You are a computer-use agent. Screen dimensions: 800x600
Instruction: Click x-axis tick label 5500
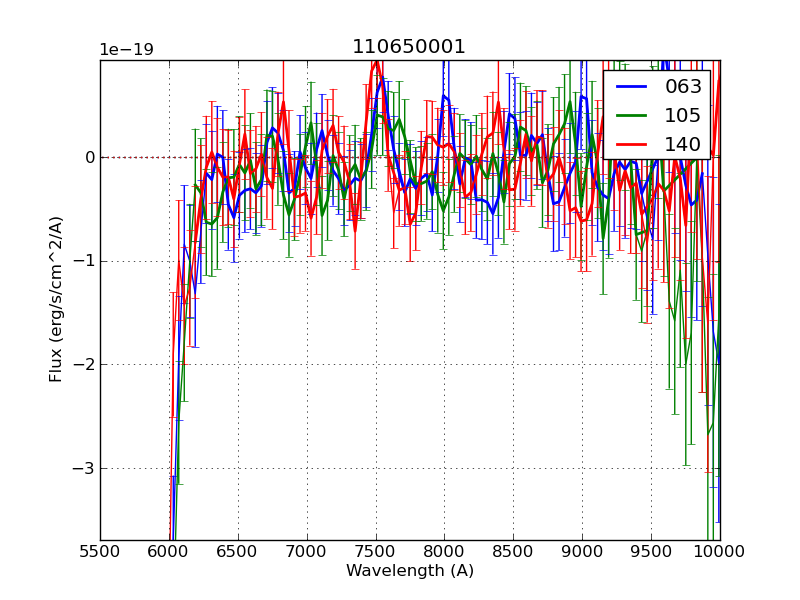click(100, 551)
